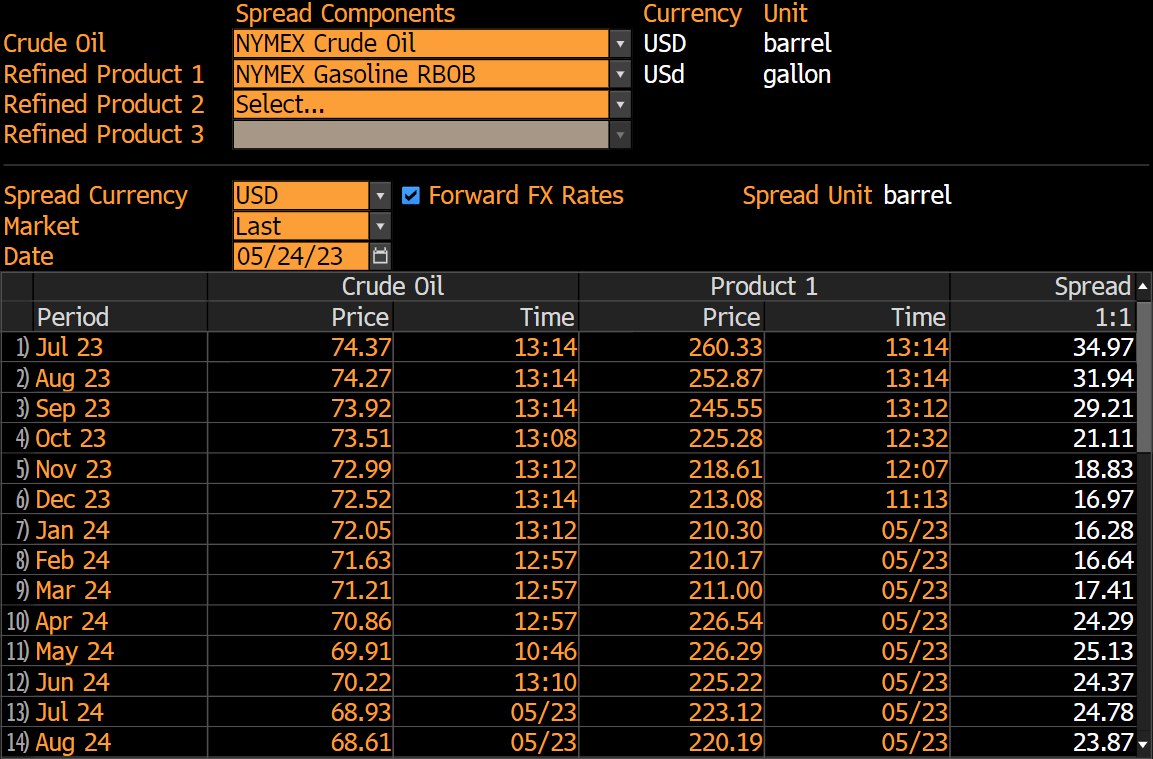This screenshot has width=1153, height=759.
Task: Click crude time 10:46 in May 24 row
Action: 545,652
